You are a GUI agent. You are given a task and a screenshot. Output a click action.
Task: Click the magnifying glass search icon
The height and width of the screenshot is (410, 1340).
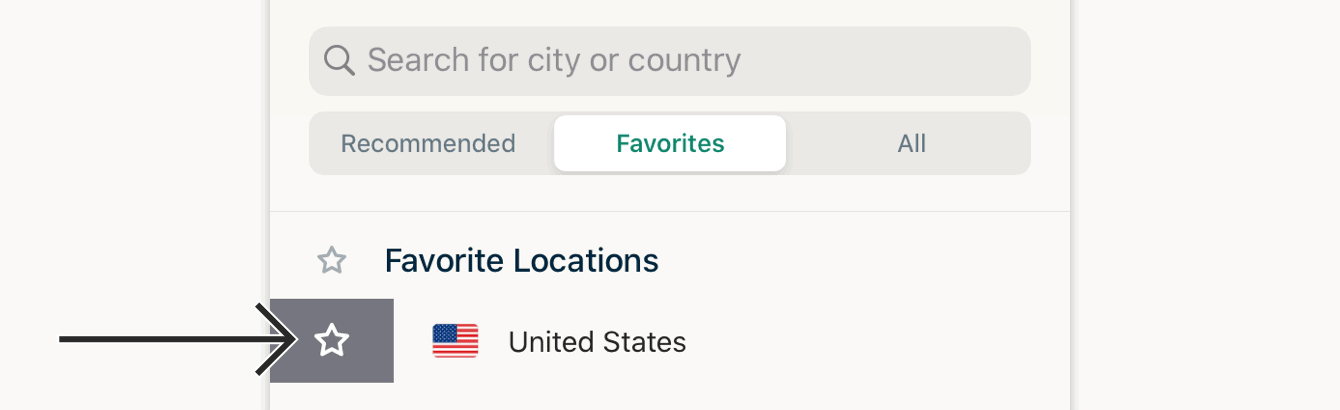click(x=340, y=61)
